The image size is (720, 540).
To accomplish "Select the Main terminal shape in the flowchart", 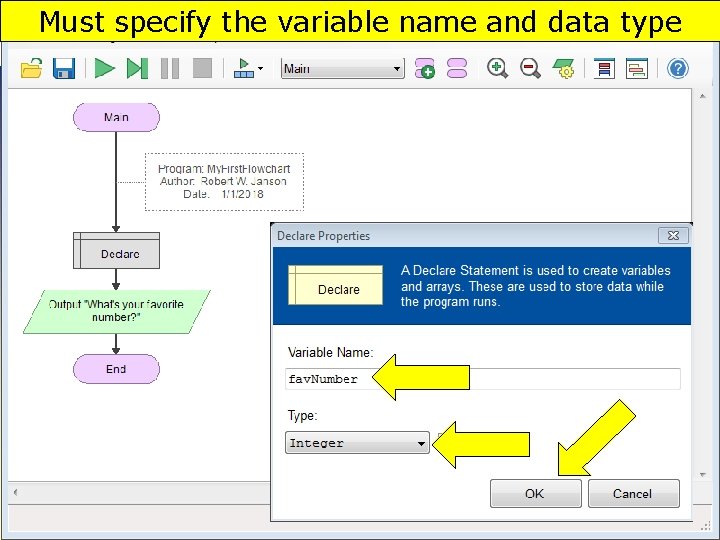I will coord(116,117).
